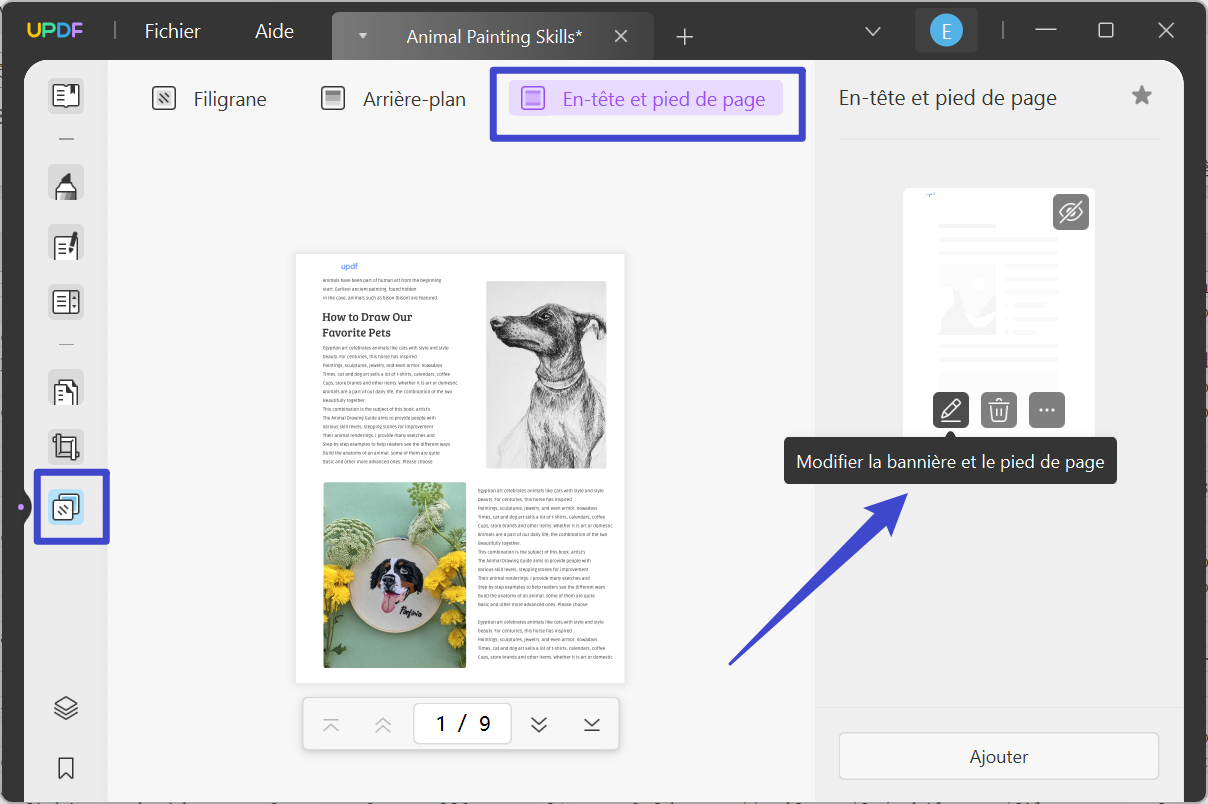
Task: Switch to Arrière-plan mode
Action: (396, 98)
